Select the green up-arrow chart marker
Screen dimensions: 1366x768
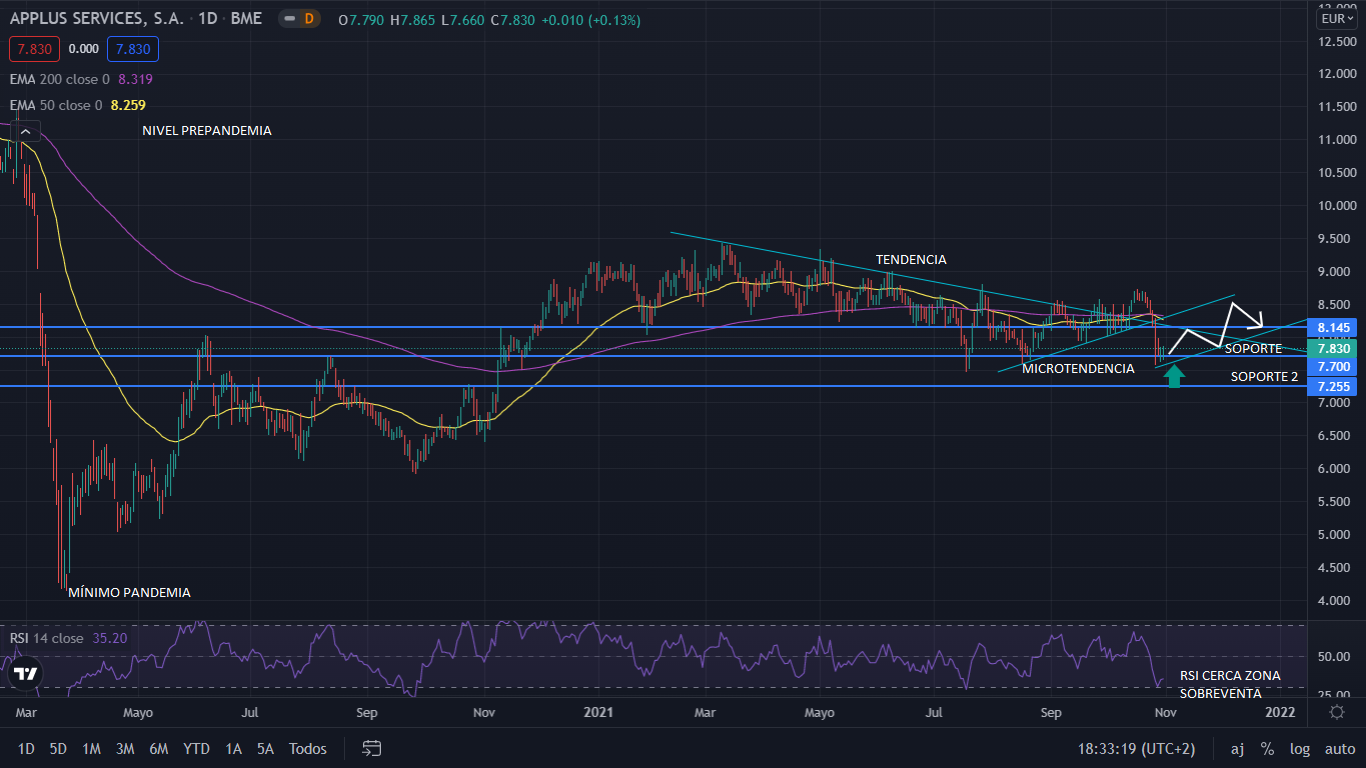1174,375
